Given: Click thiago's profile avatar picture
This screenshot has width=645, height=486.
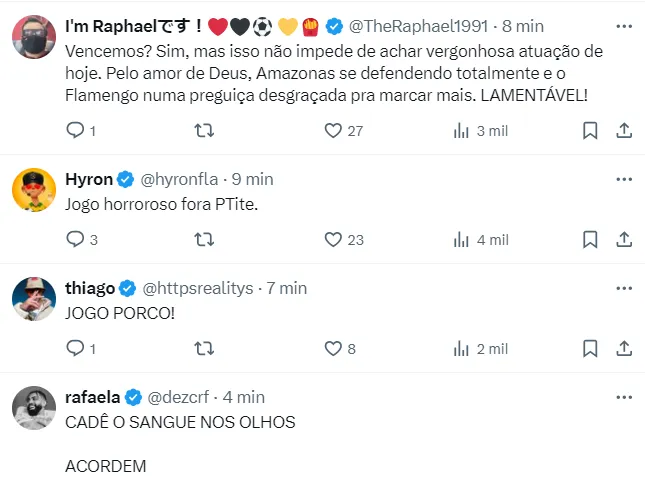Looking at the screenshot, I should point(33,298).
